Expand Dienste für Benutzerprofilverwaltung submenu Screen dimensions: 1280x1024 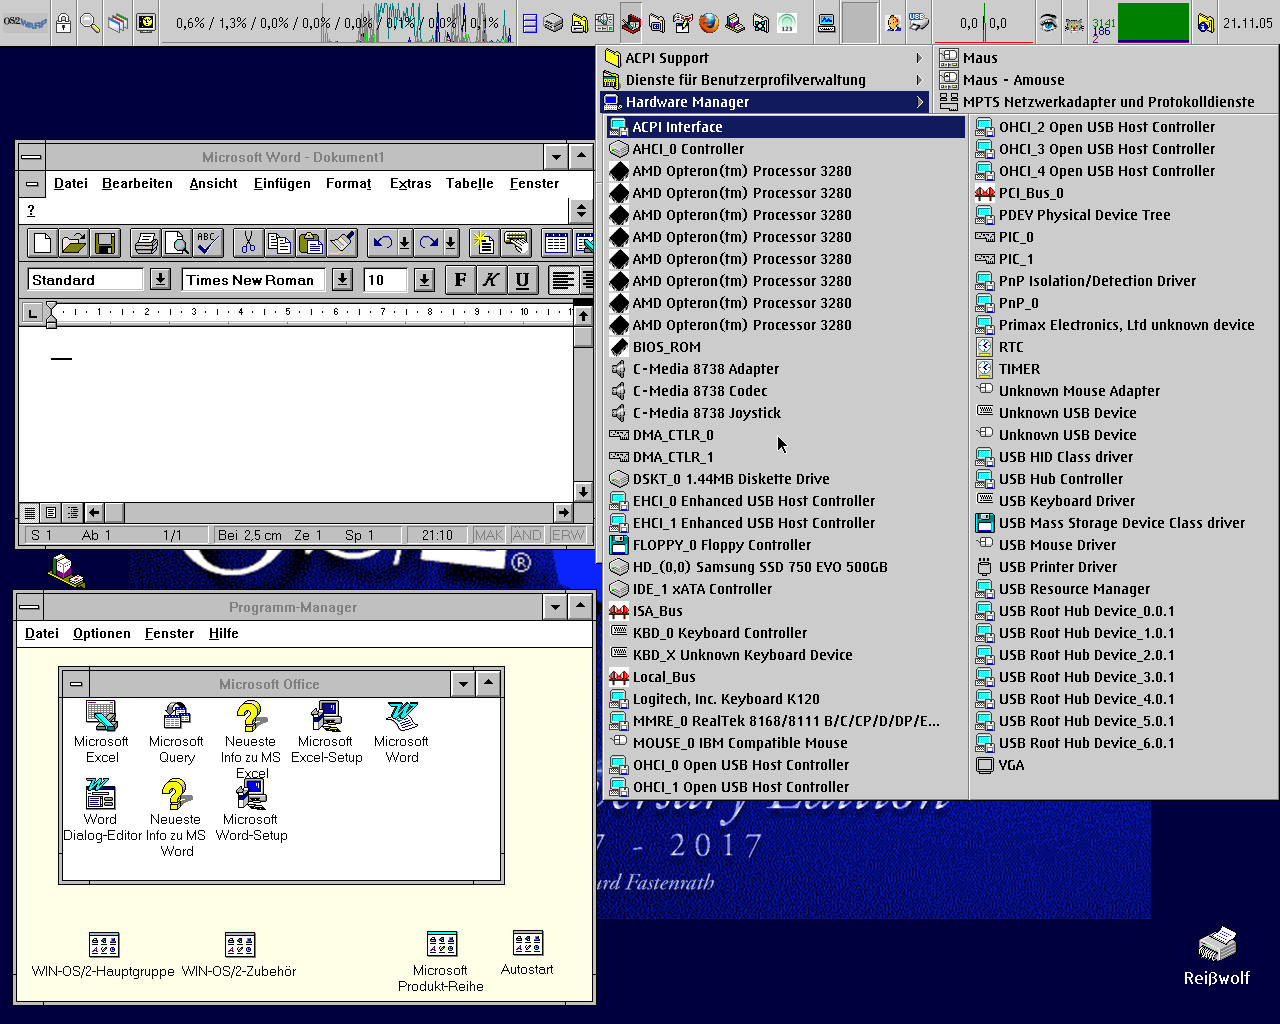(765, 80)
